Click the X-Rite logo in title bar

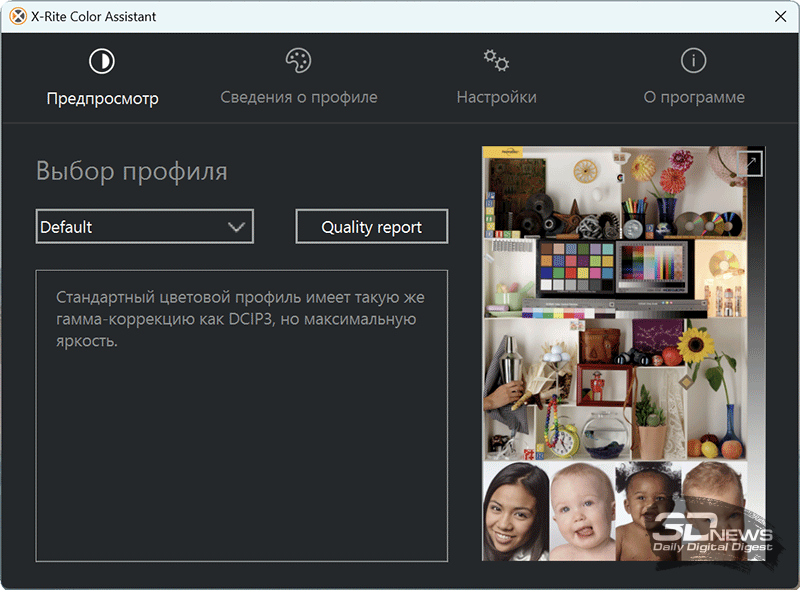click(x=18, y=16)
